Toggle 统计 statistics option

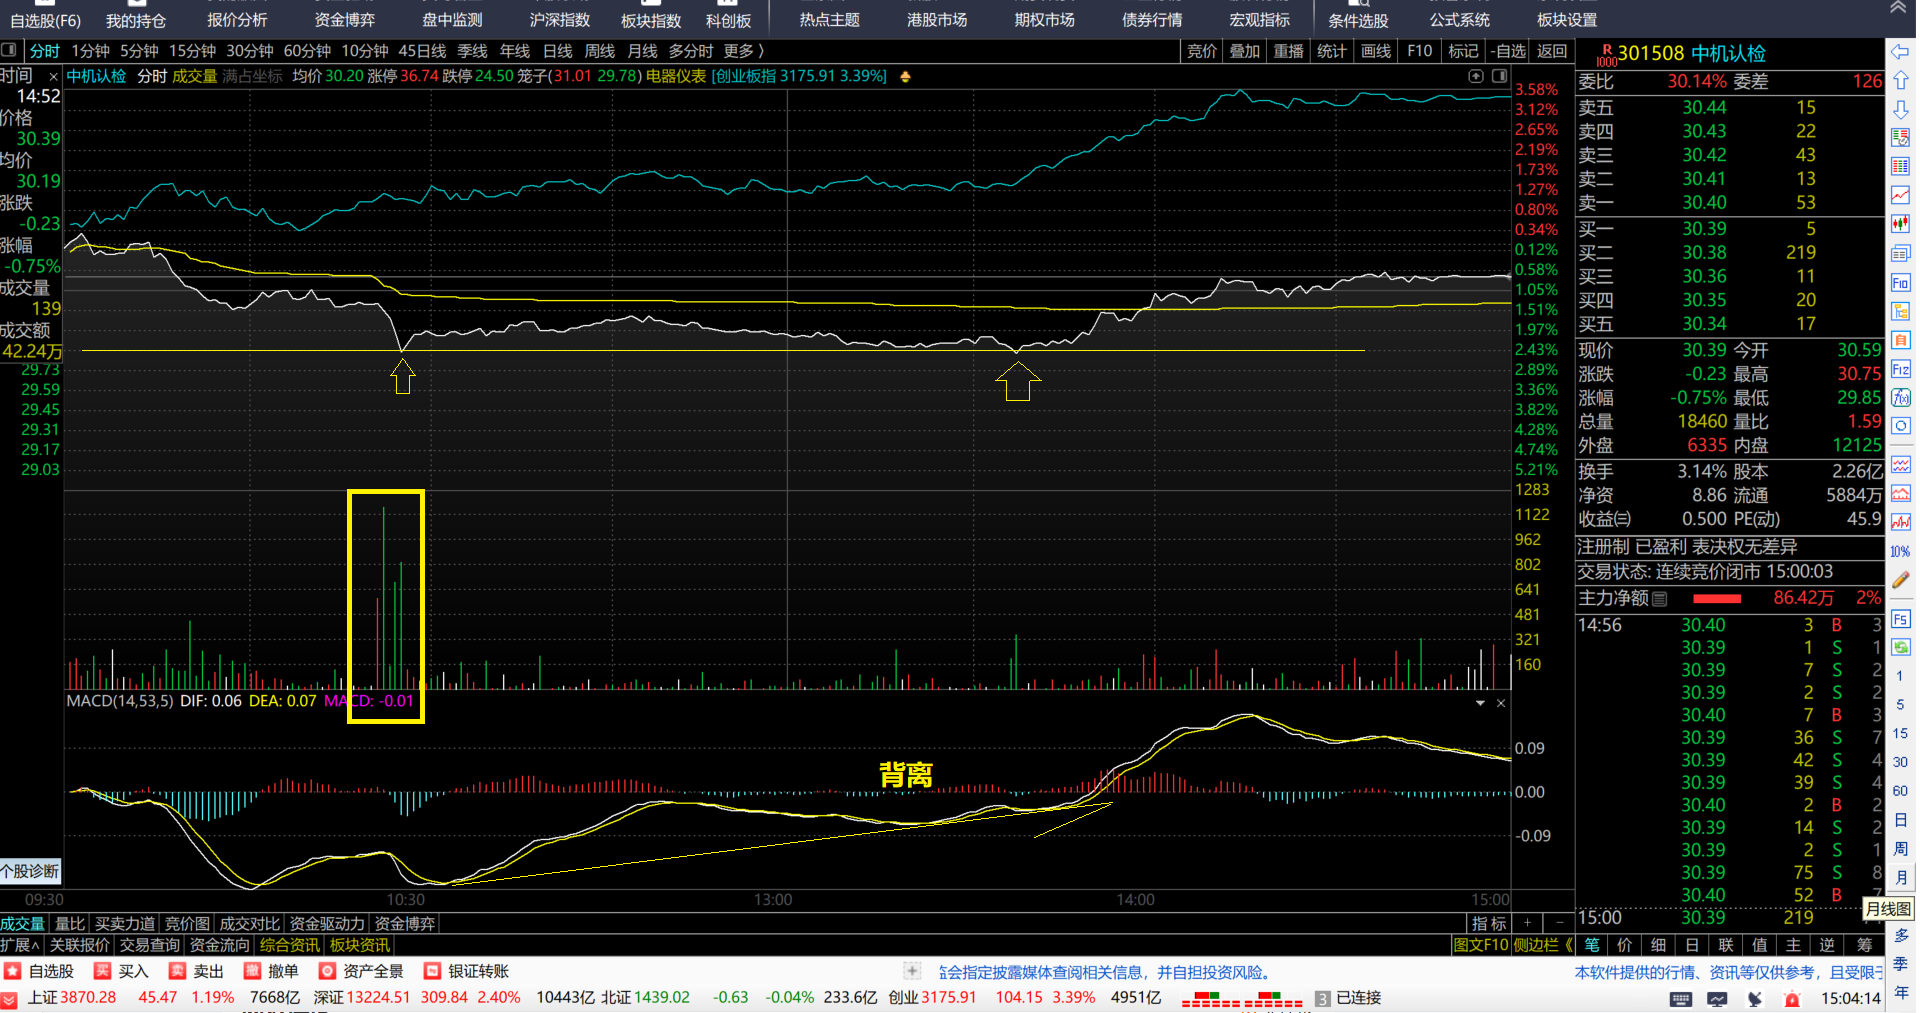[x=1332, y=51]
